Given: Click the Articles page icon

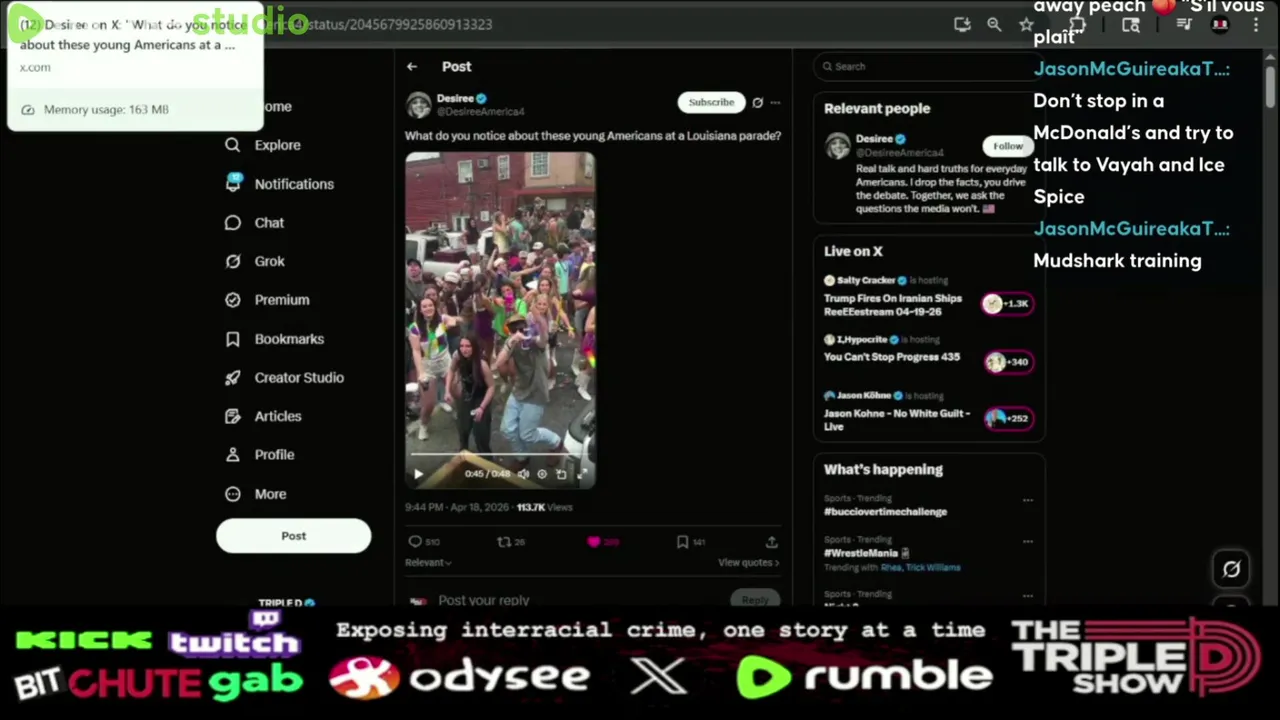Looking at the screenshot, I should [233, 416].
